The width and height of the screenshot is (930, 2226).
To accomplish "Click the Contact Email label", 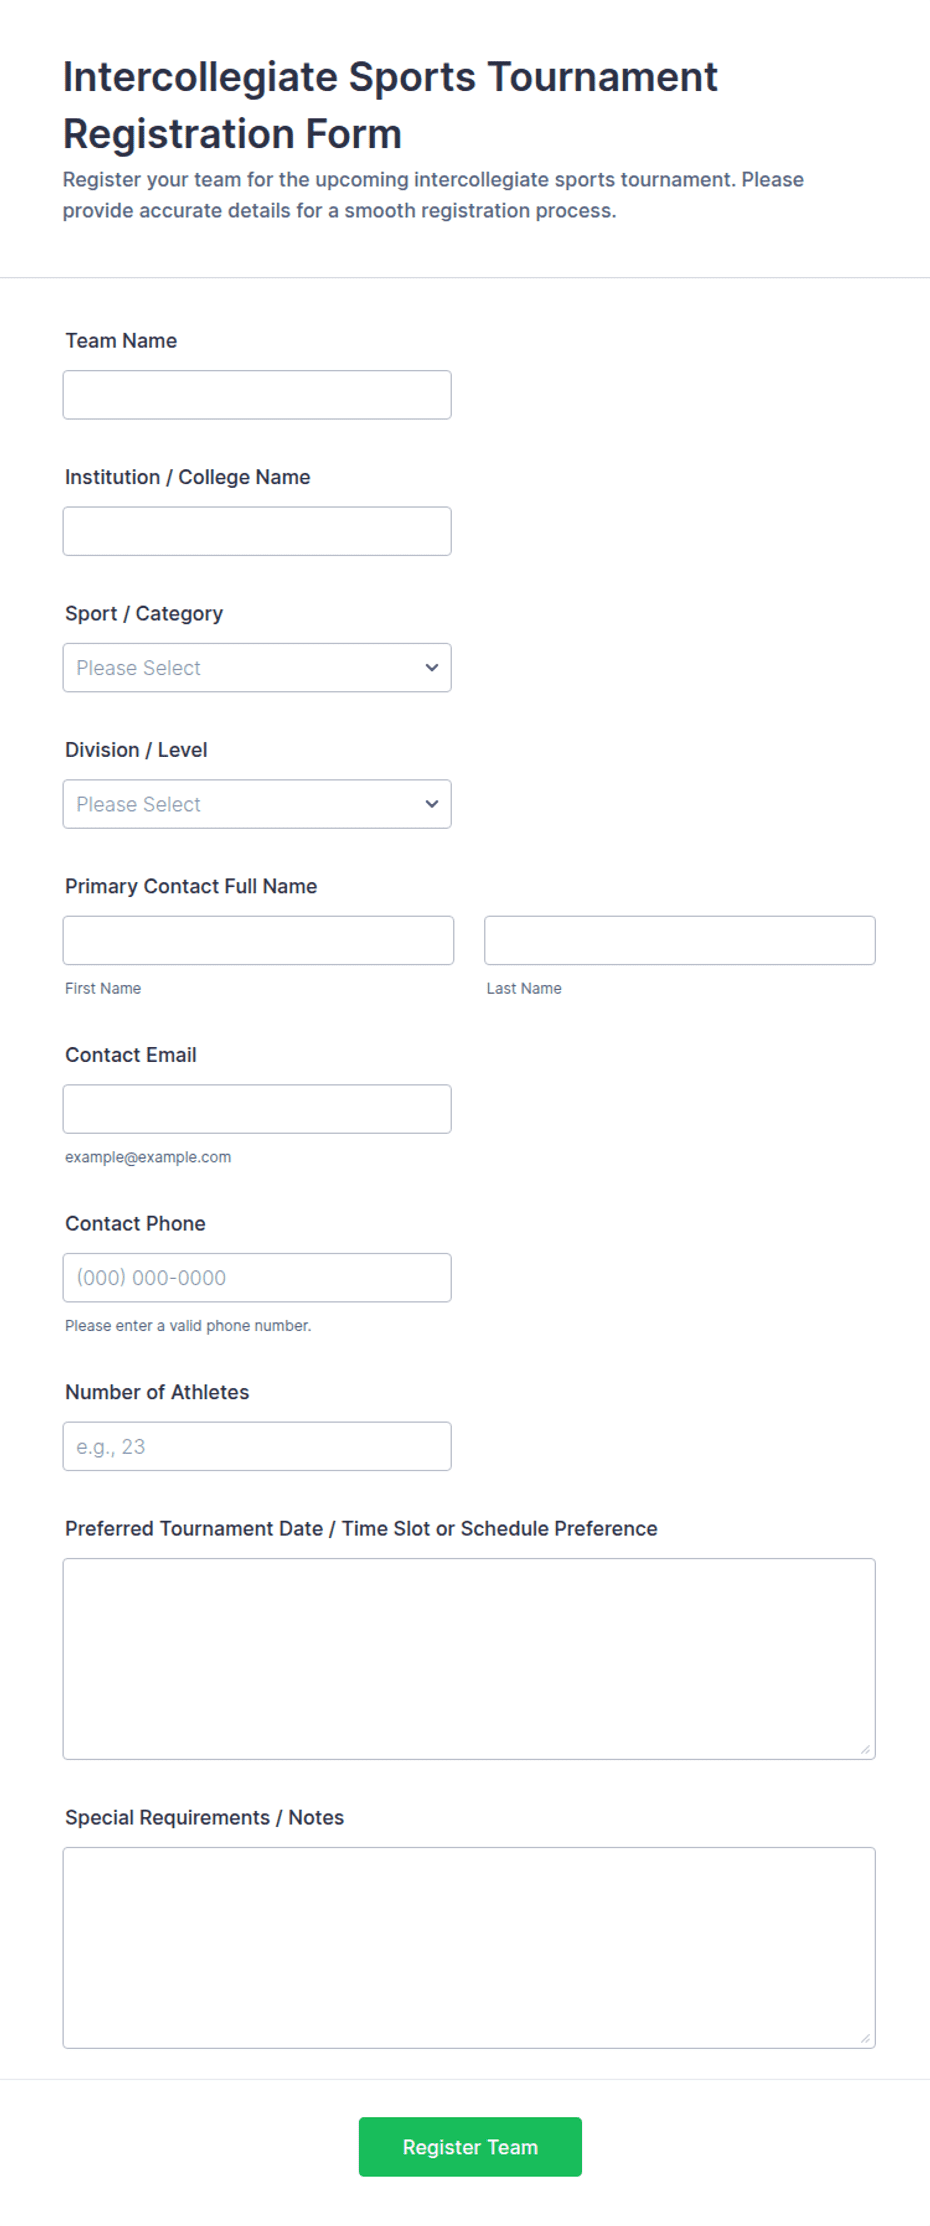I will coord(131,1055).
